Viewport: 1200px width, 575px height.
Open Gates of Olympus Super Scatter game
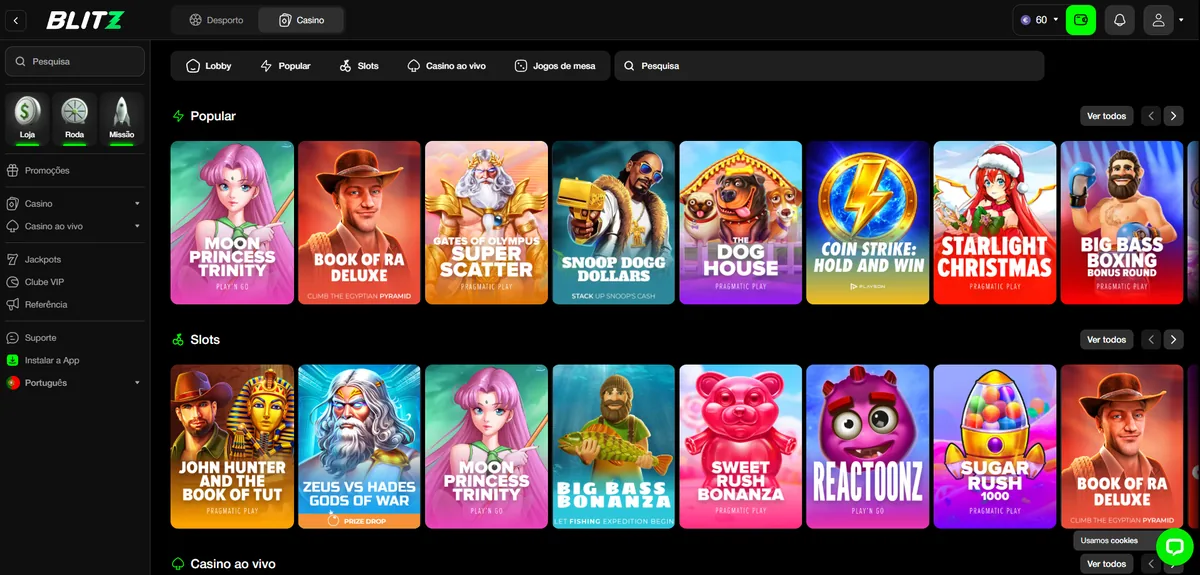[x=486, y=222]
